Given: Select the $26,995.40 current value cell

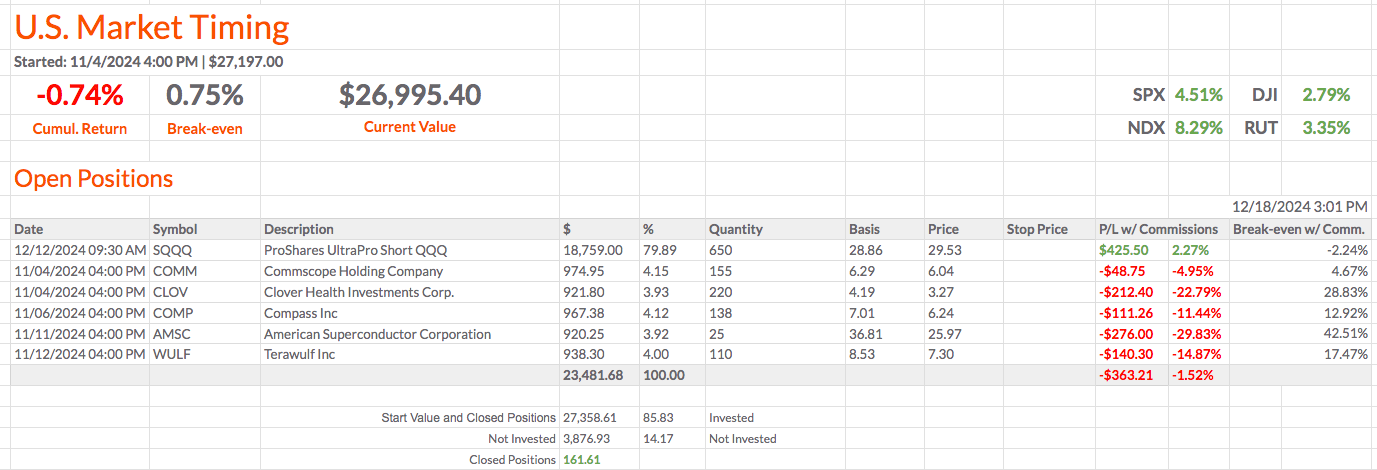Looking at the screenshot, I should [410, 96].
